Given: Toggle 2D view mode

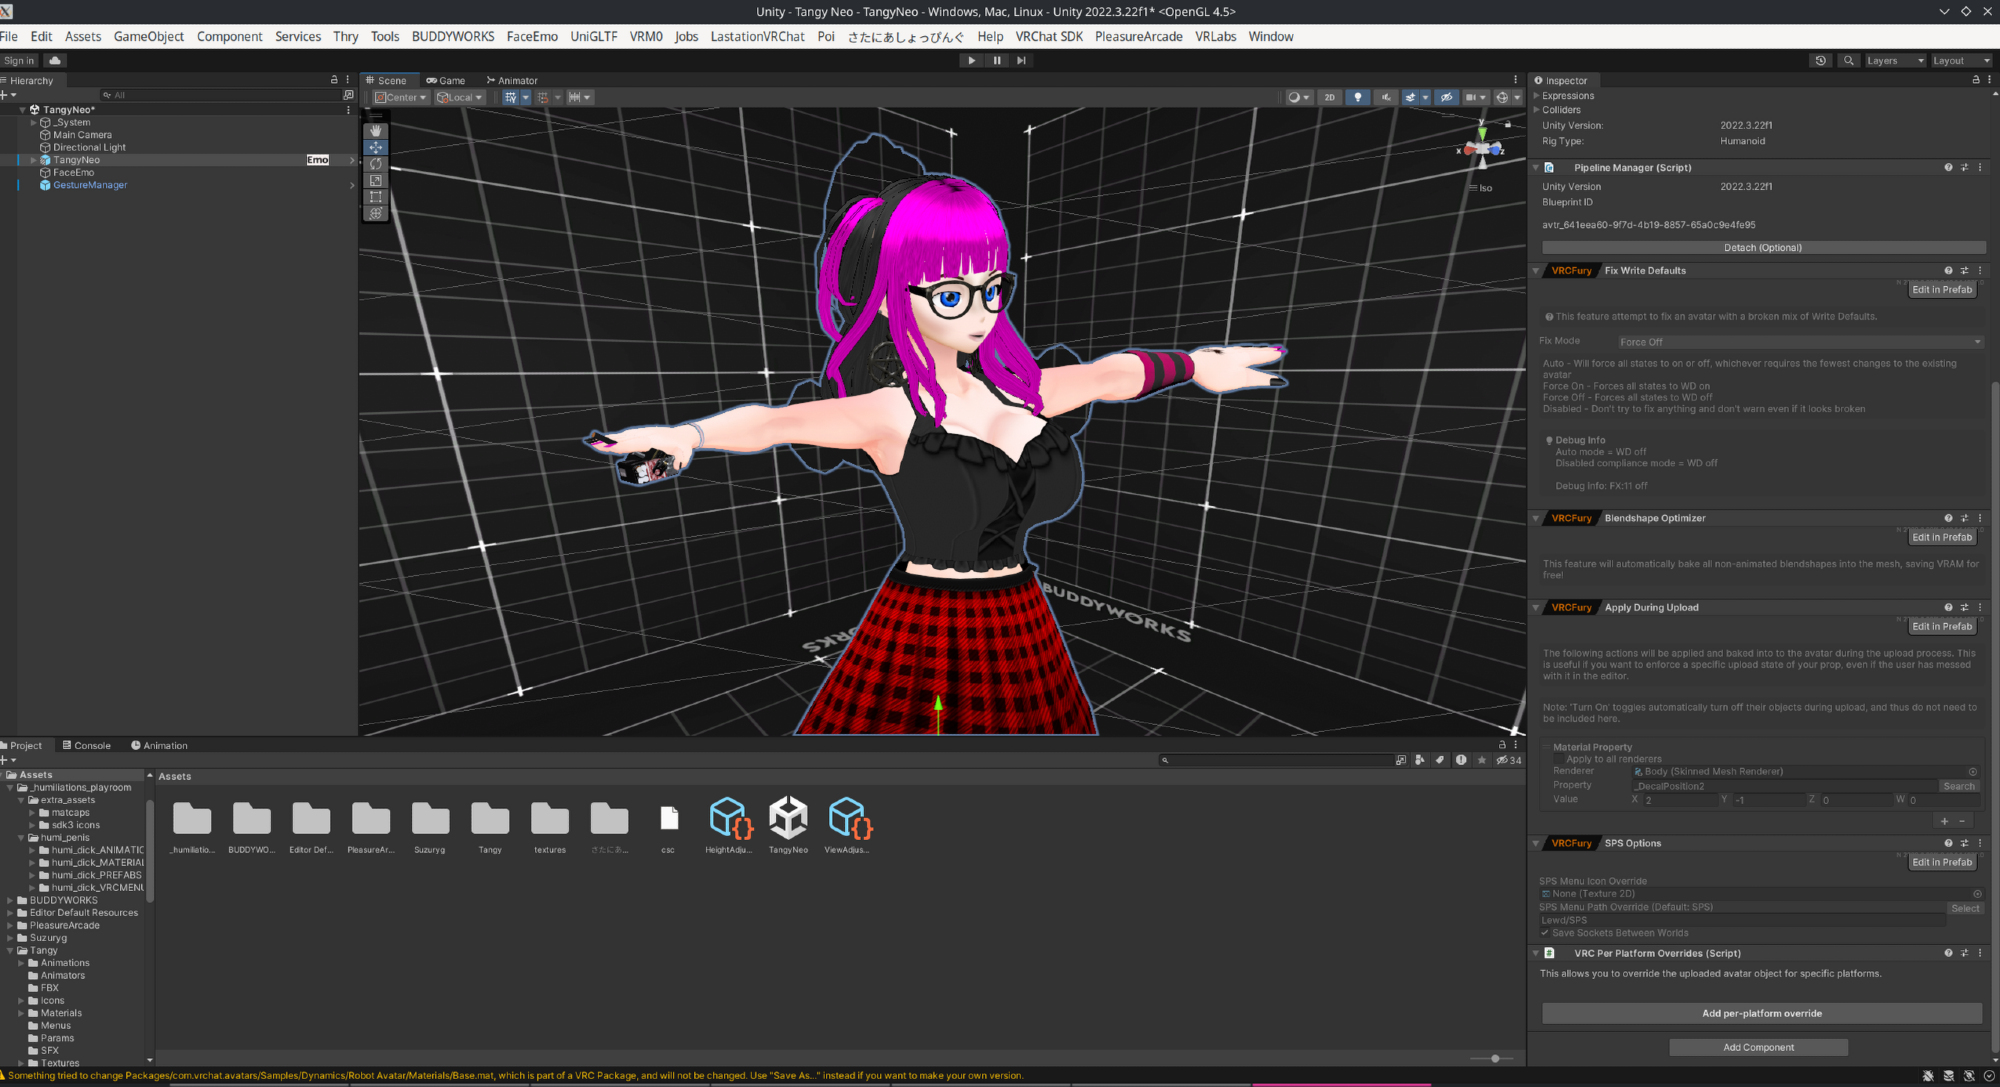Looking at the screenshot, I should (x=1329, y=97).
